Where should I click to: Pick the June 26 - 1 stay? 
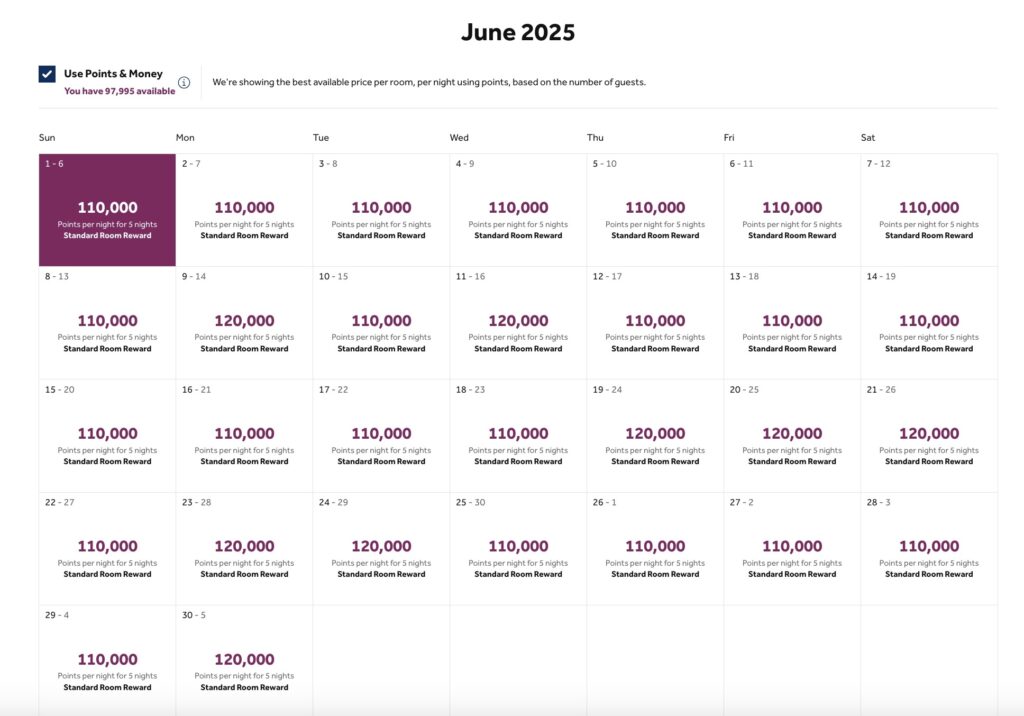(x=655, y=549)
